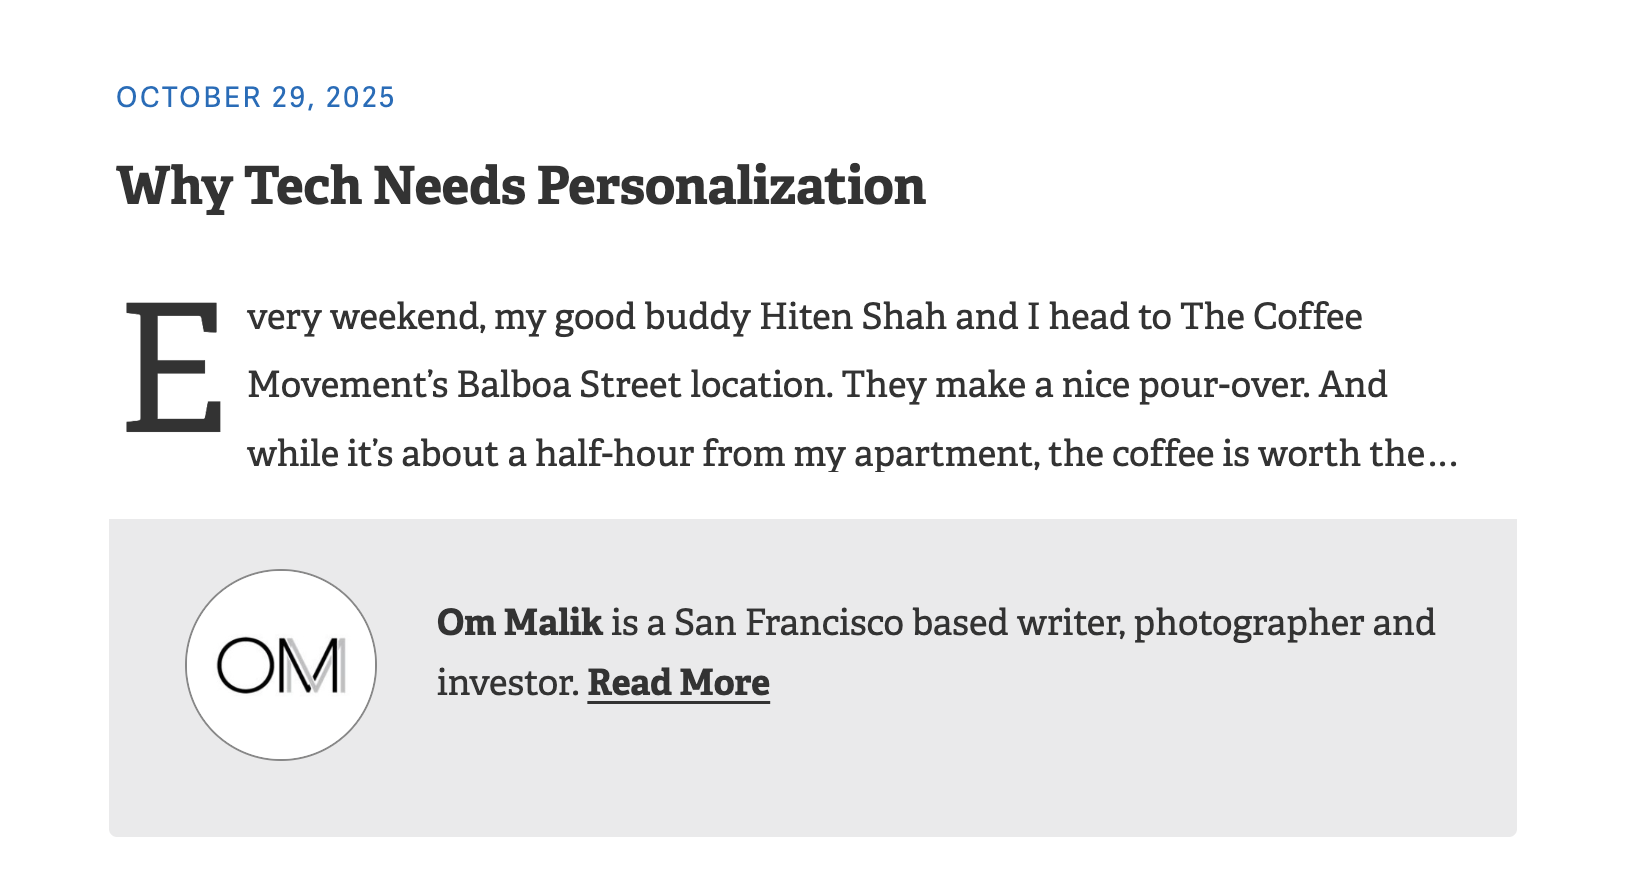Viewport: 1642px width, 895px height.
Task: Click the October 29, 2025 post date
Action: pyautogui.click(x=256, y=97)
